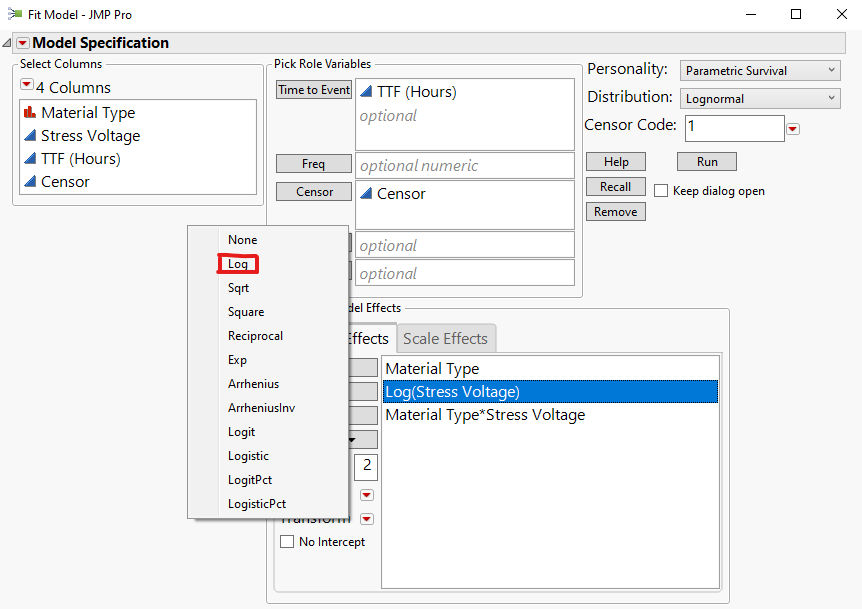
Task: Click the optional field above the last role box
Action: (465, 246)
